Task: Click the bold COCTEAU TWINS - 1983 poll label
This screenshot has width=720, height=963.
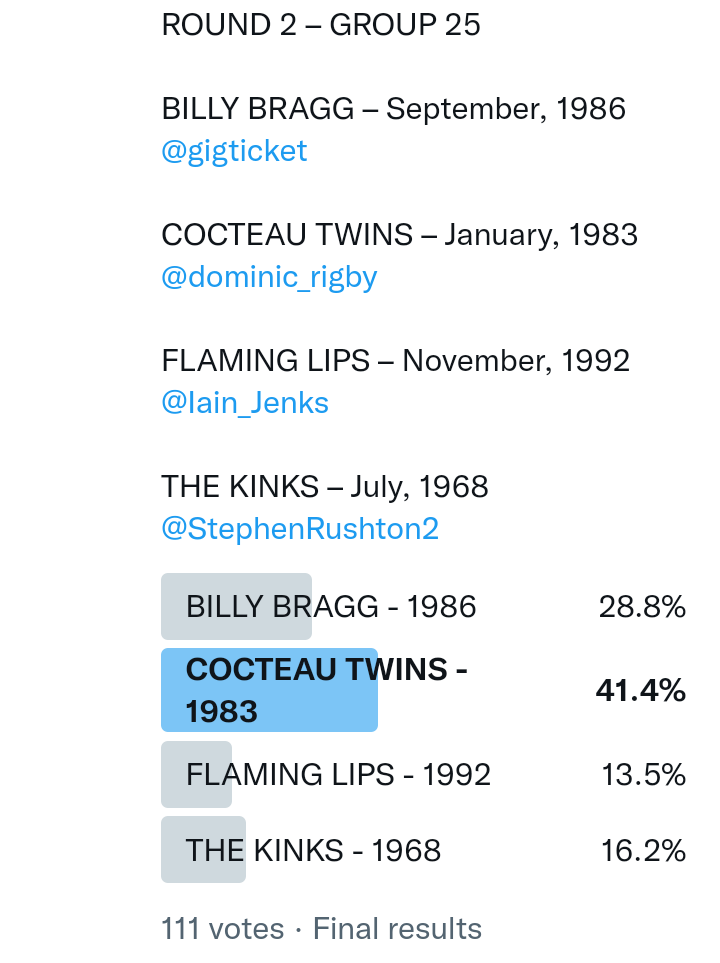Action: tap(326, 690)
